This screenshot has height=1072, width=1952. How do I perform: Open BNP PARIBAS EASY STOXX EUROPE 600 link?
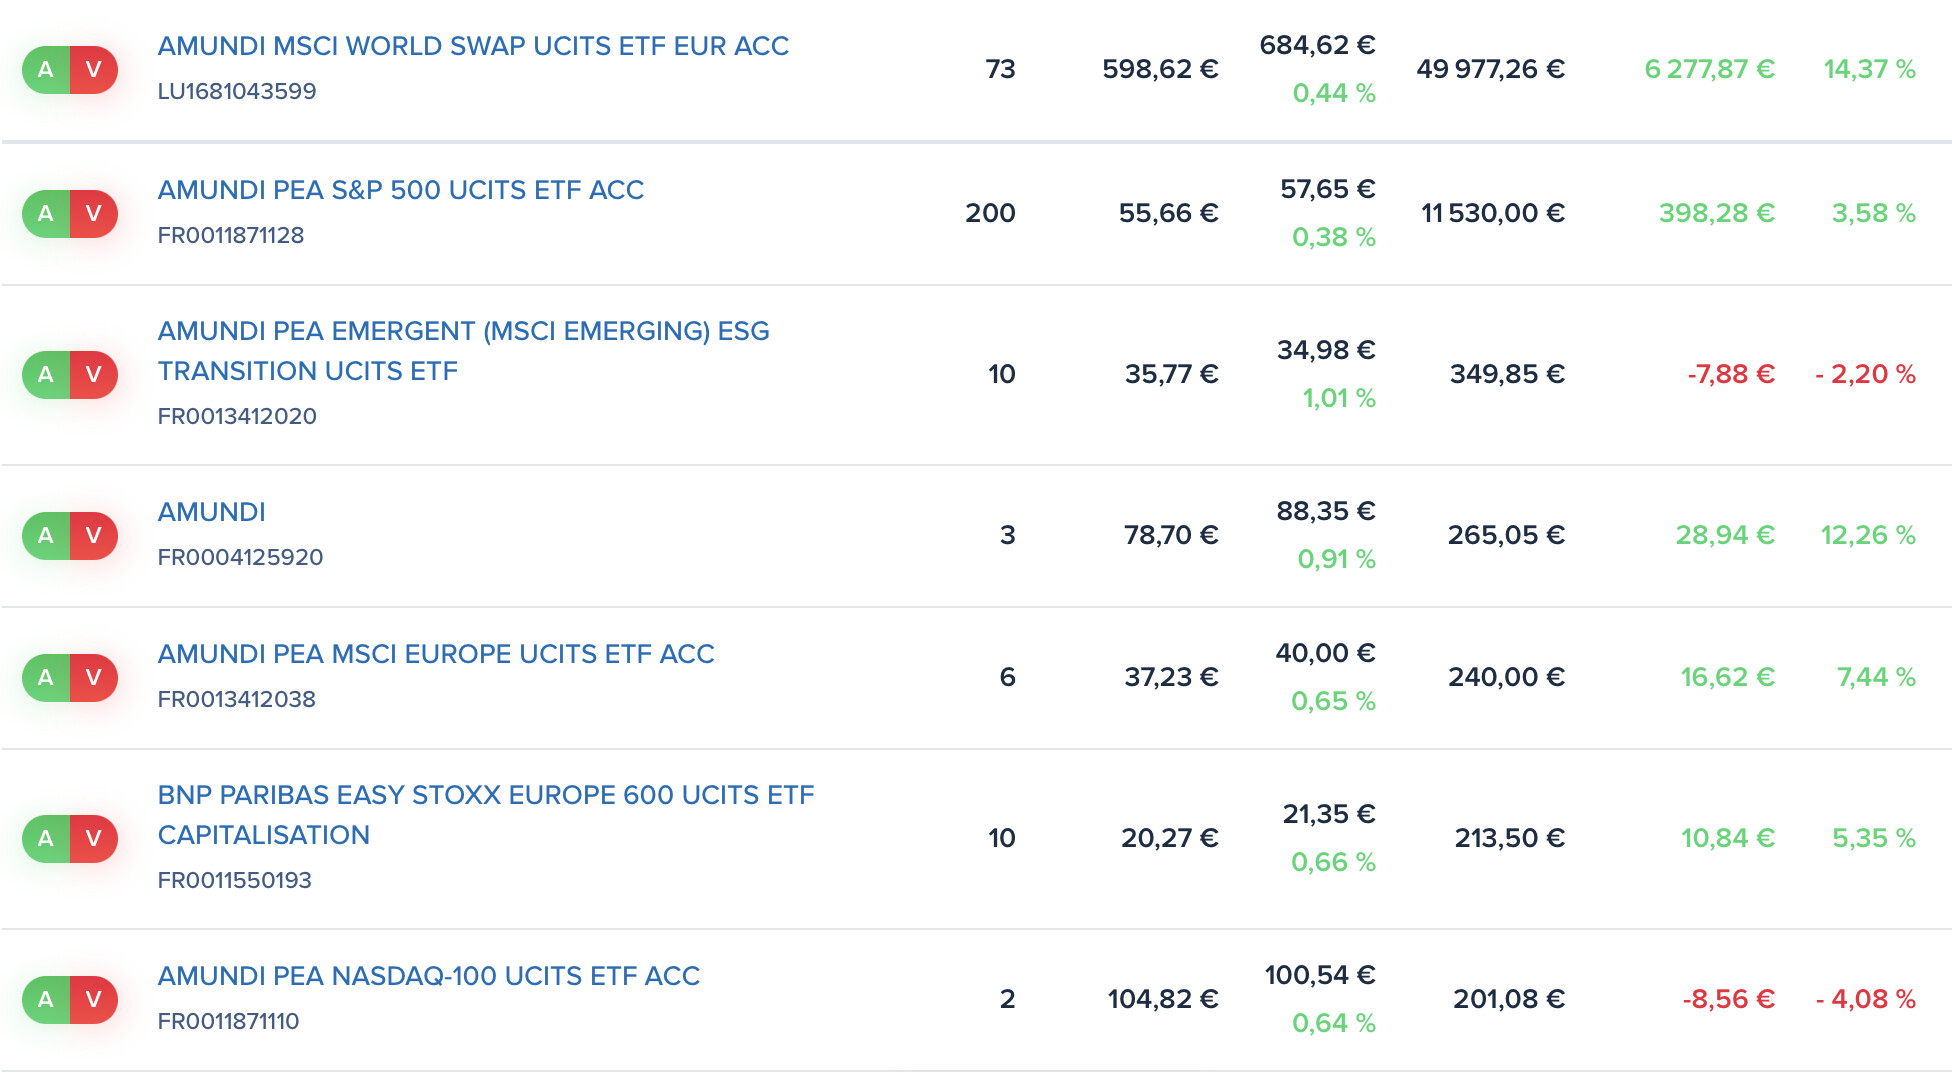tap(486, 815)
